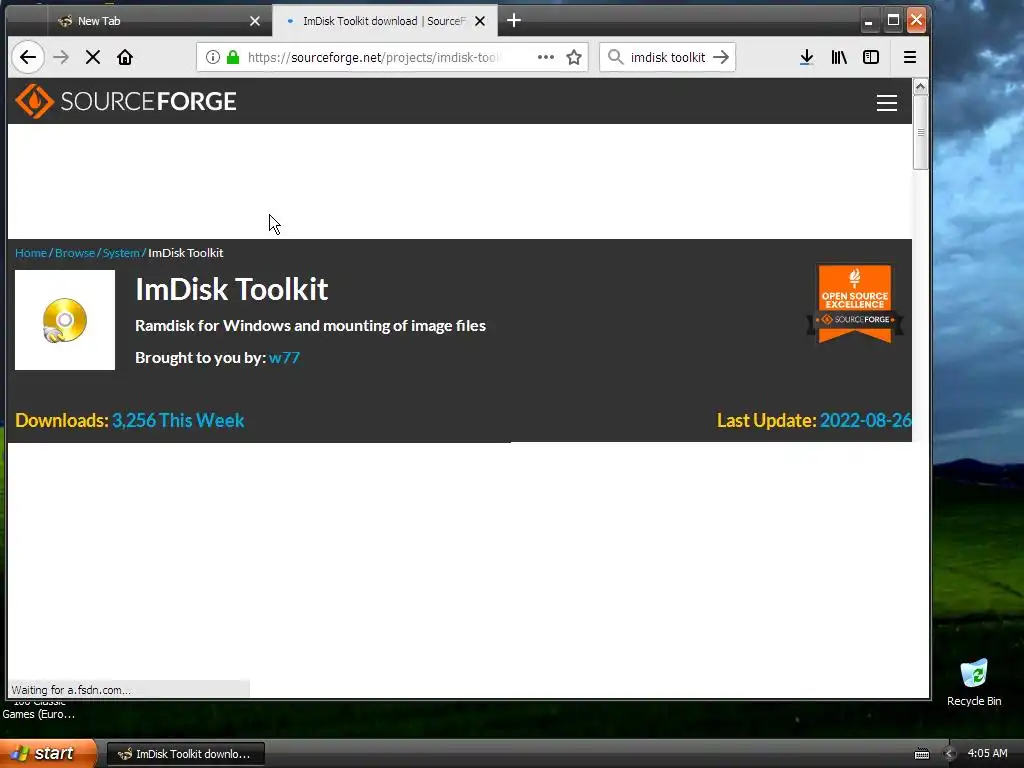Open the Firefox application menu
This screenshot has width=1024, height=768.
pyautogui.click(x=910, y=57)
